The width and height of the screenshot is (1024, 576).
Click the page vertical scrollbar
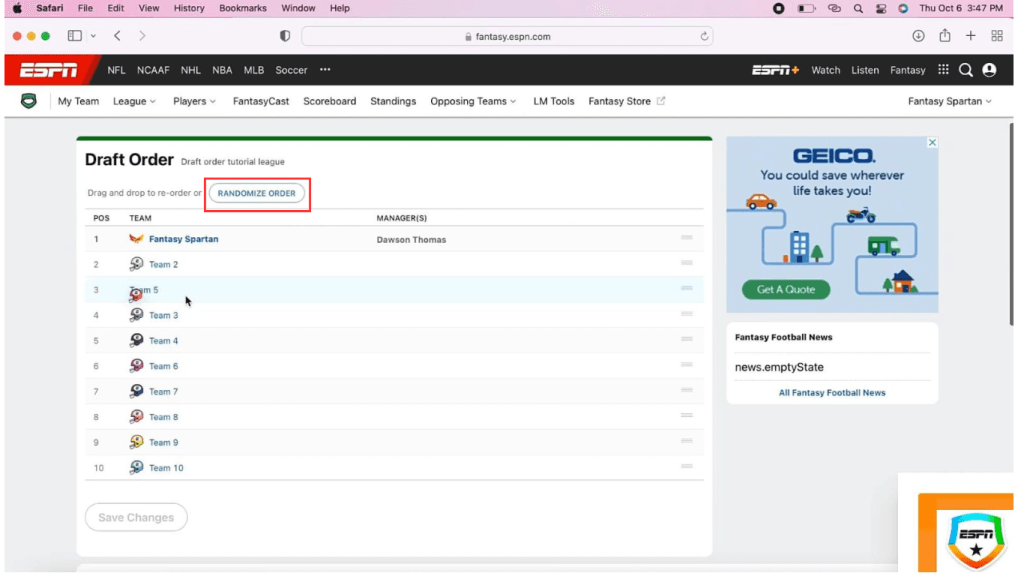1010,225
